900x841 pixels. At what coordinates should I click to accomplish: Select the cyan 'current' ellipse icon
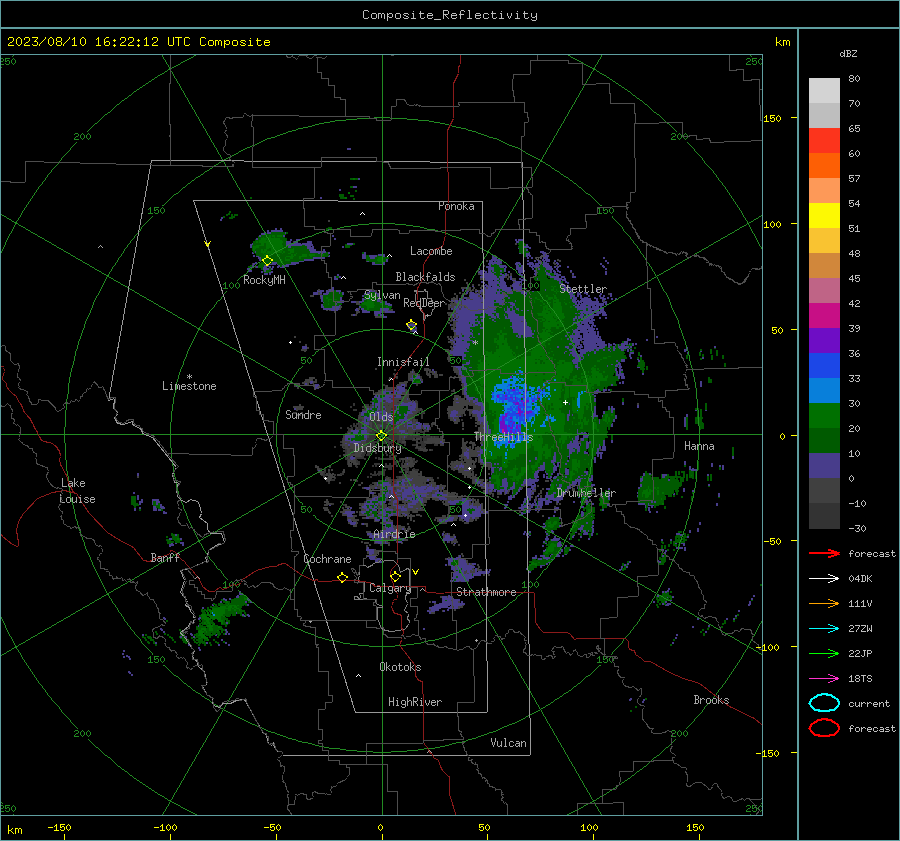pyautogui.click(x=824, y=703)
